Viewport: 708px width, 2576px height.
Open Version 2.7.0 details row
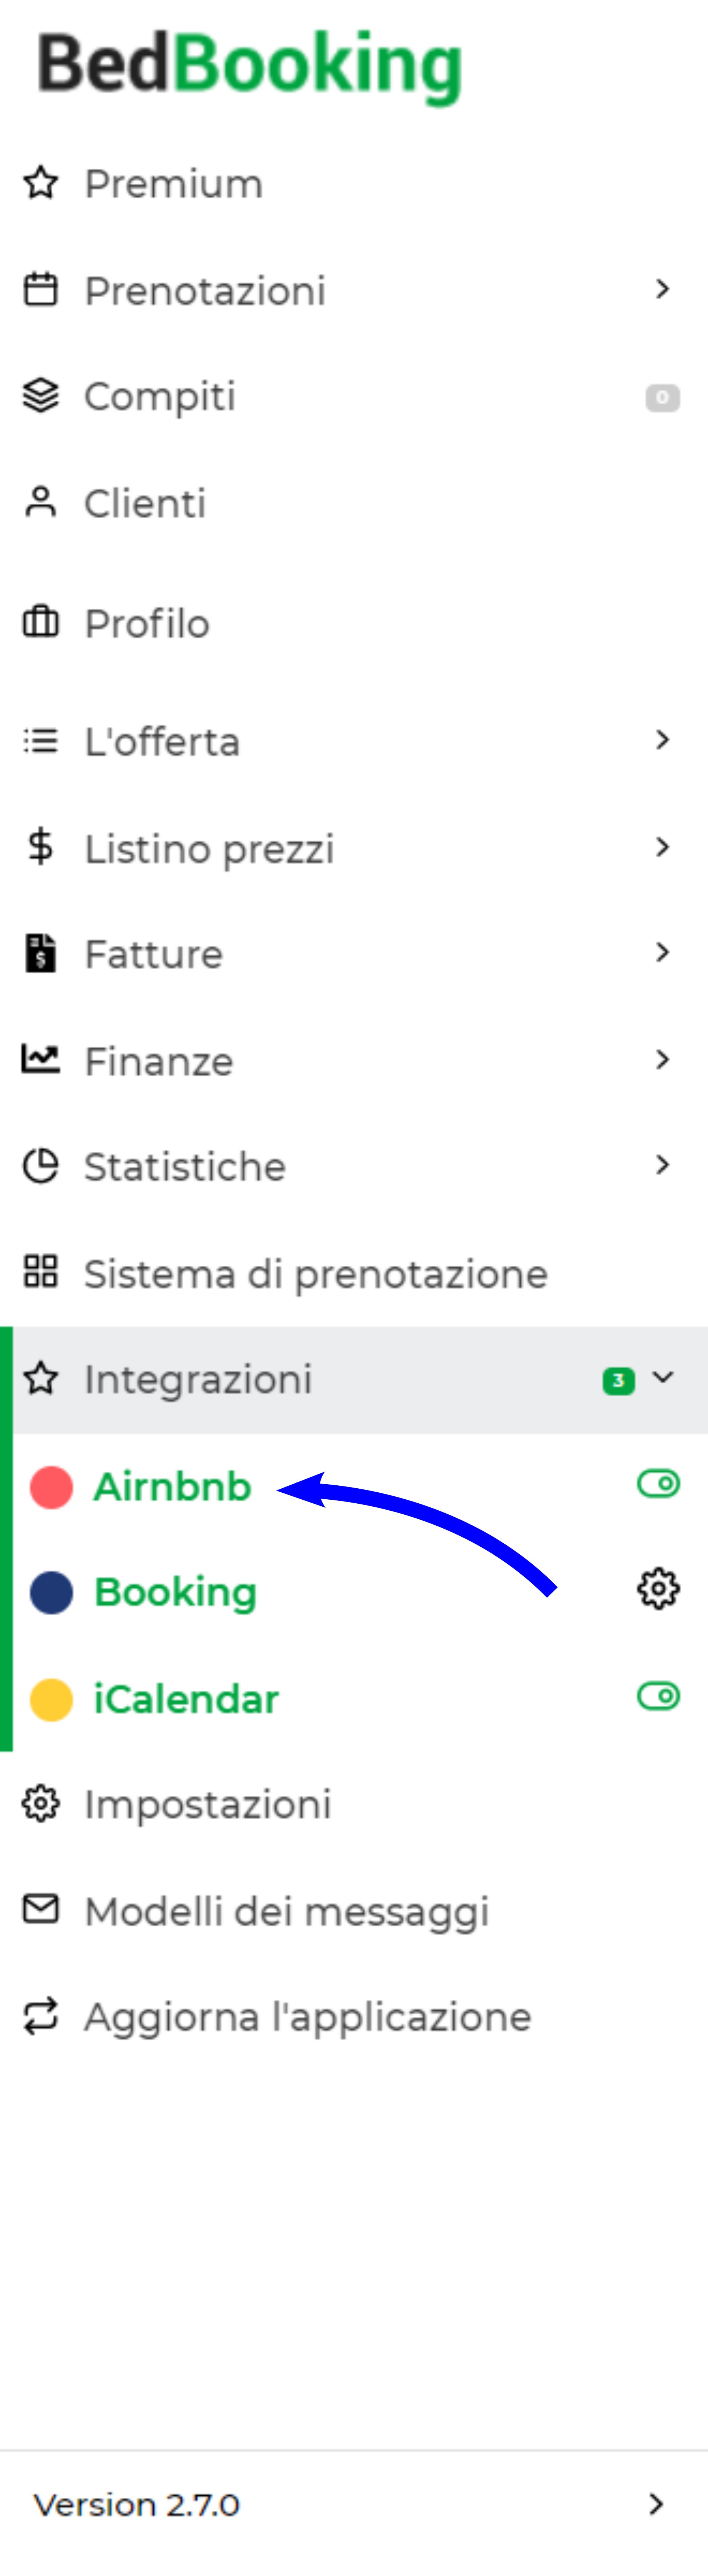354,2504
